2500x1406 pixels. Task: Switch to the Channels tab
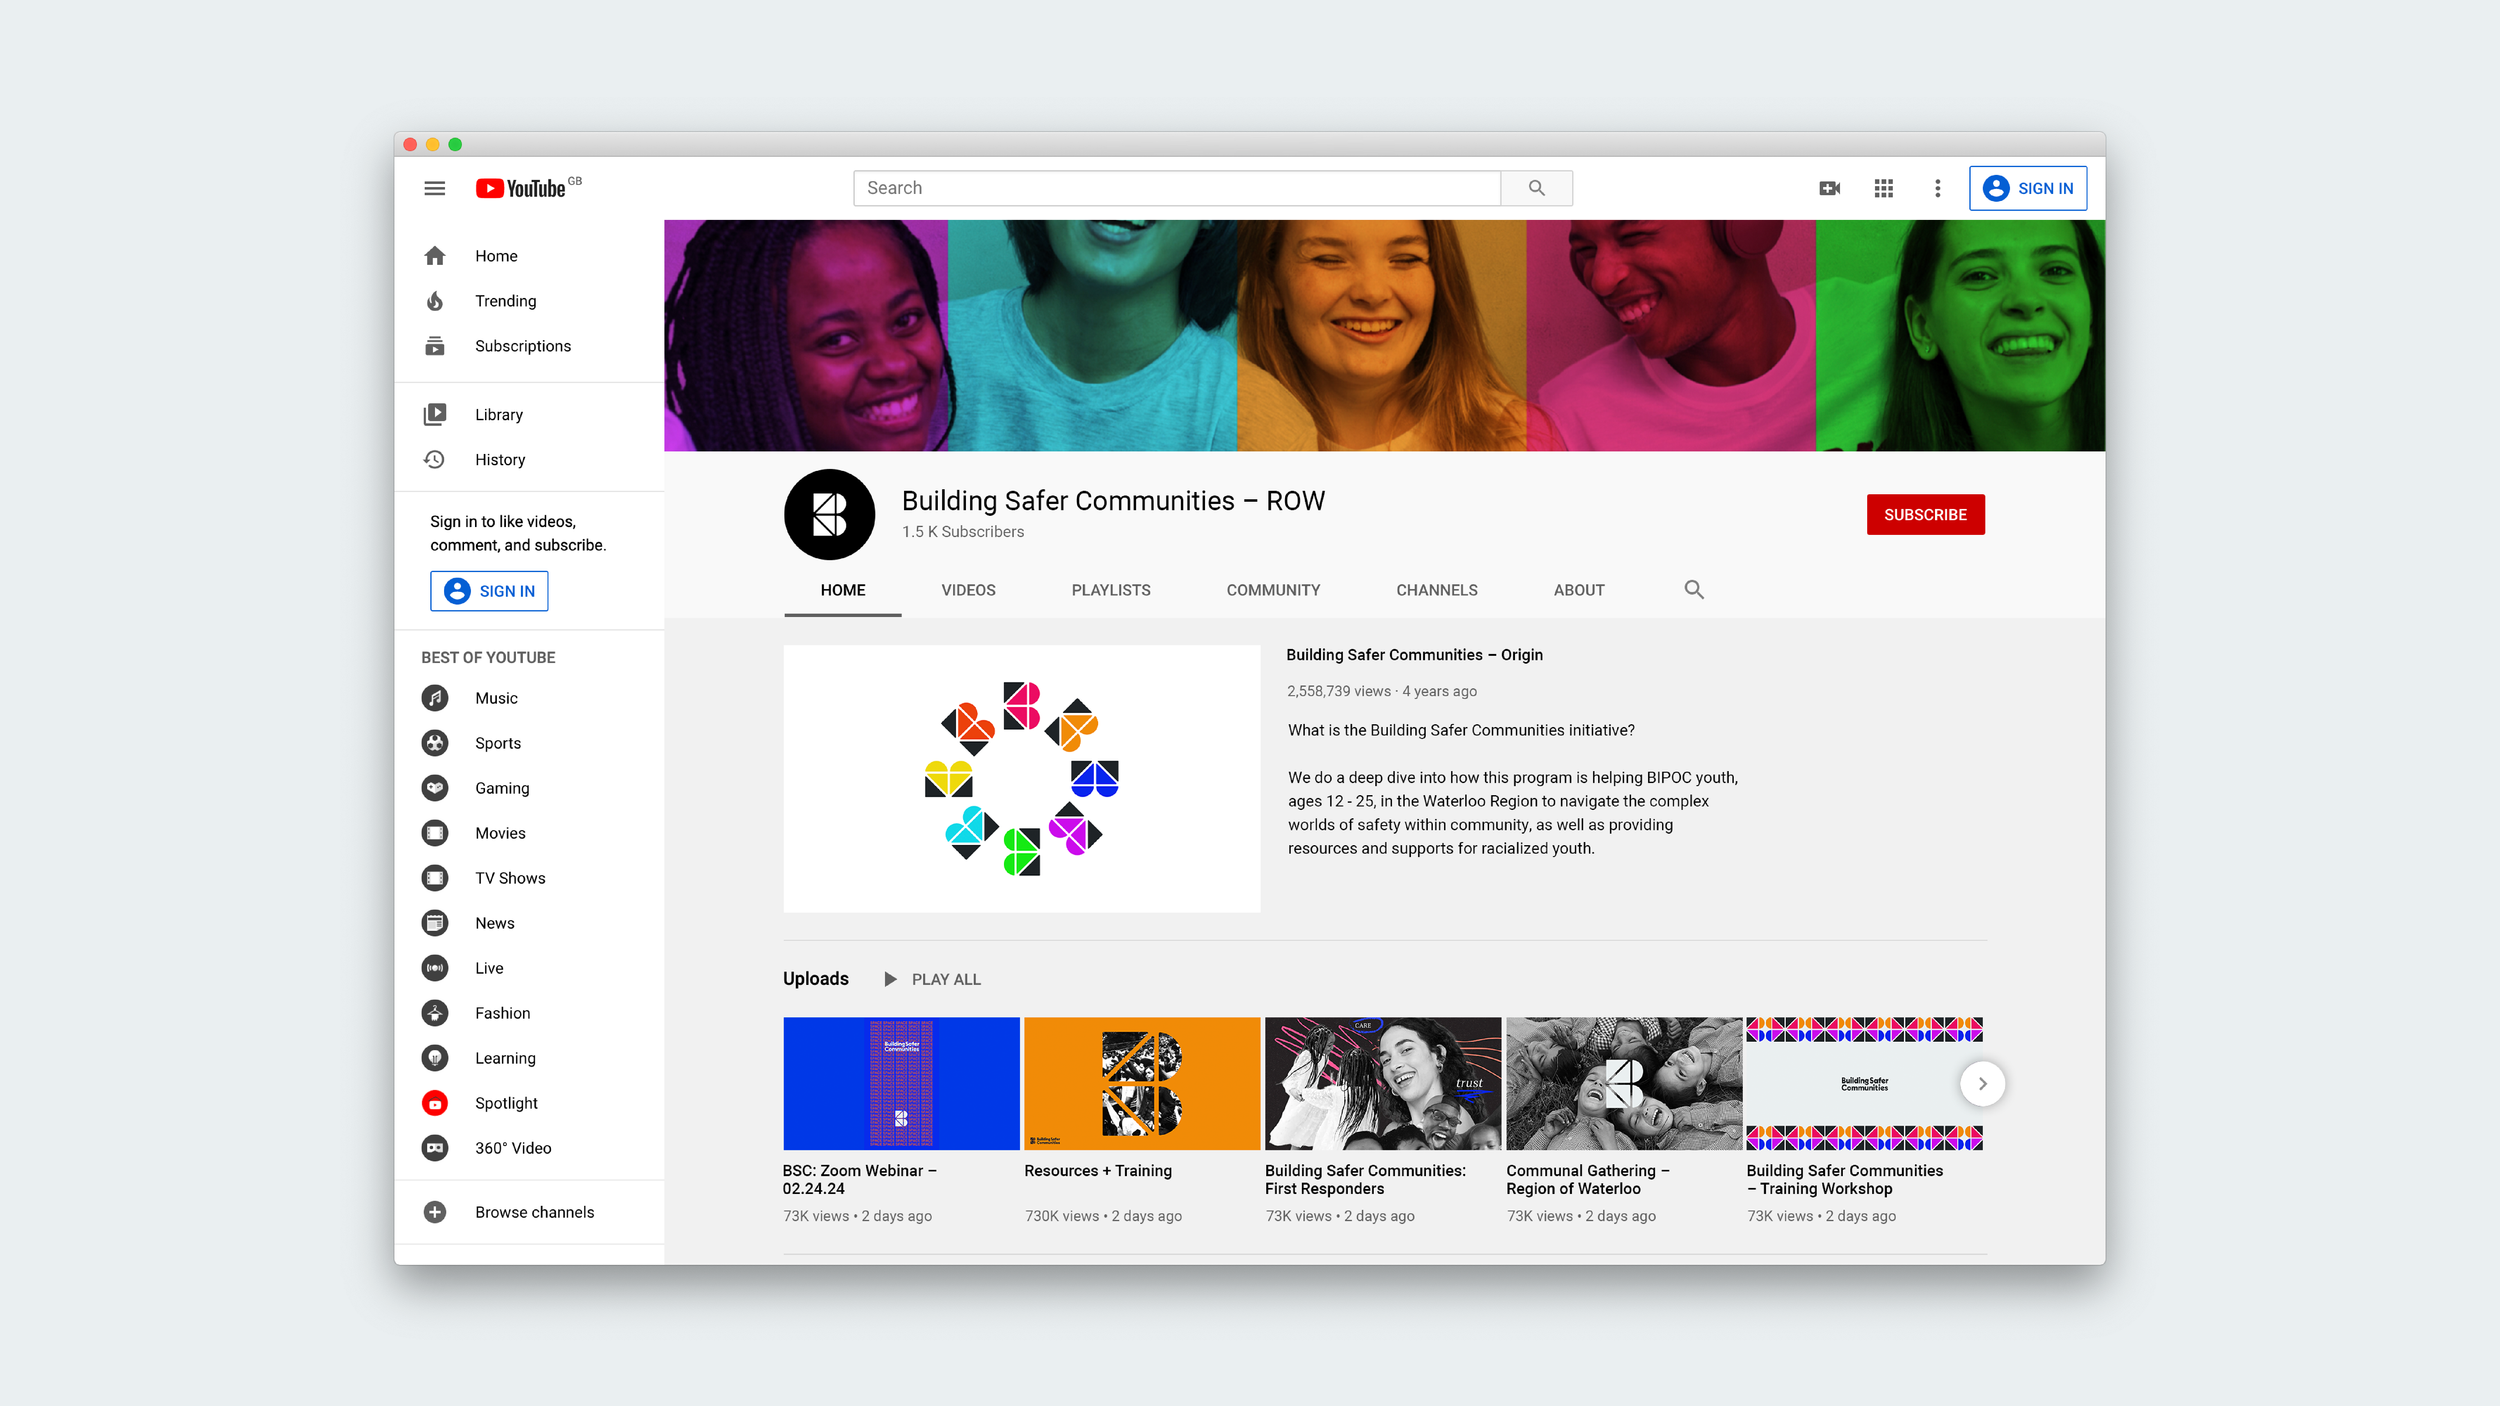1436,590
